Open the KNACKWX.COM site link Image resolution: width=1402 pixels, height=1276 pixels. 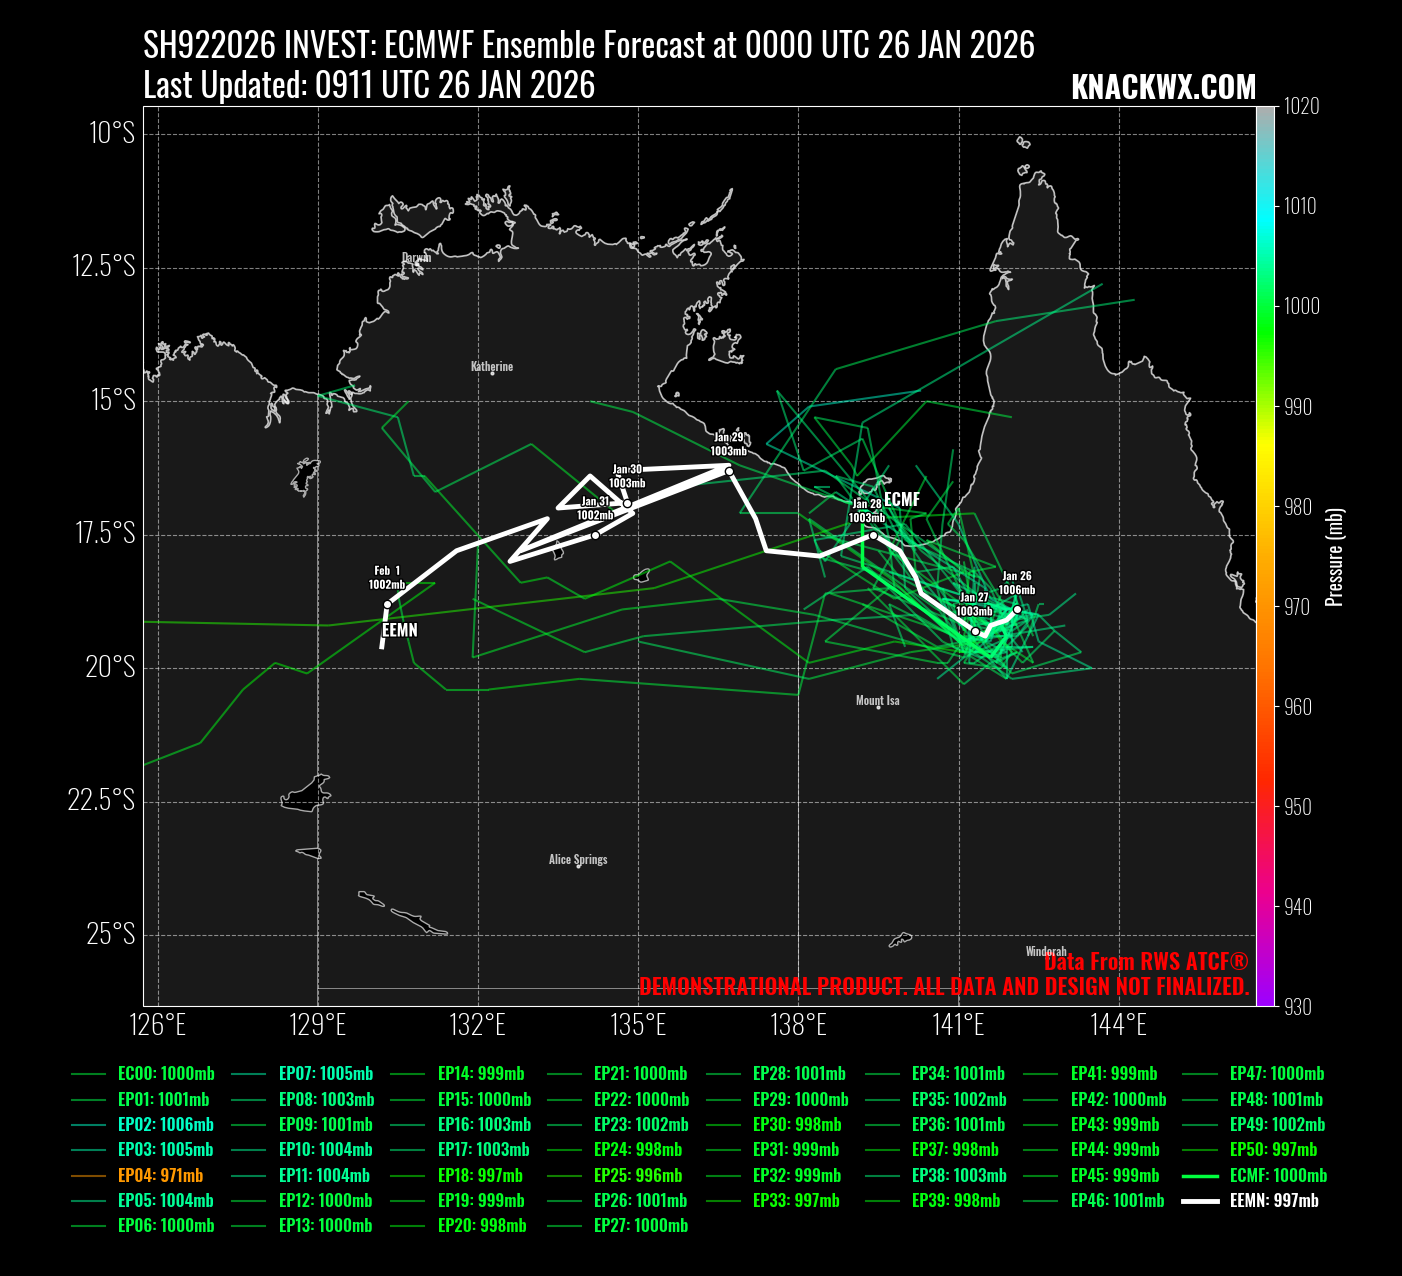pyautogui.click(x=1163, y=88)
